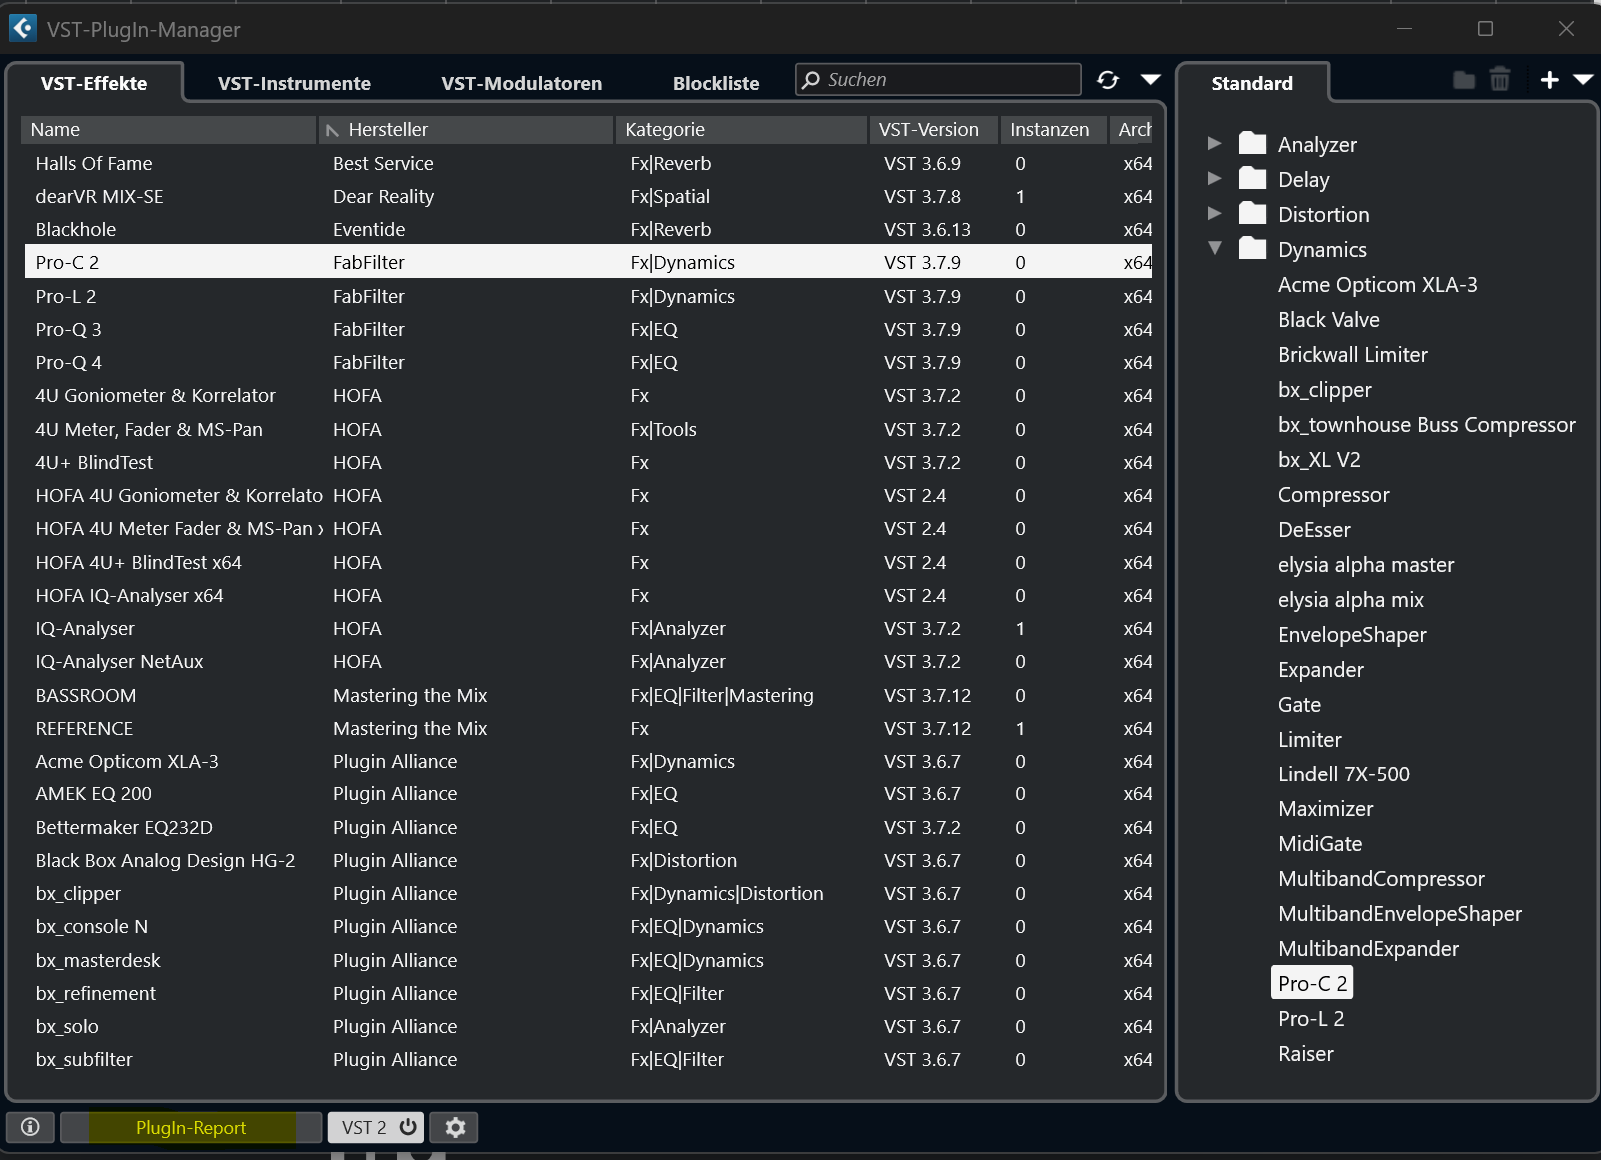Open the plug-in information icon
This screenshot has height=1160, width=1601.
[30, 1127]
